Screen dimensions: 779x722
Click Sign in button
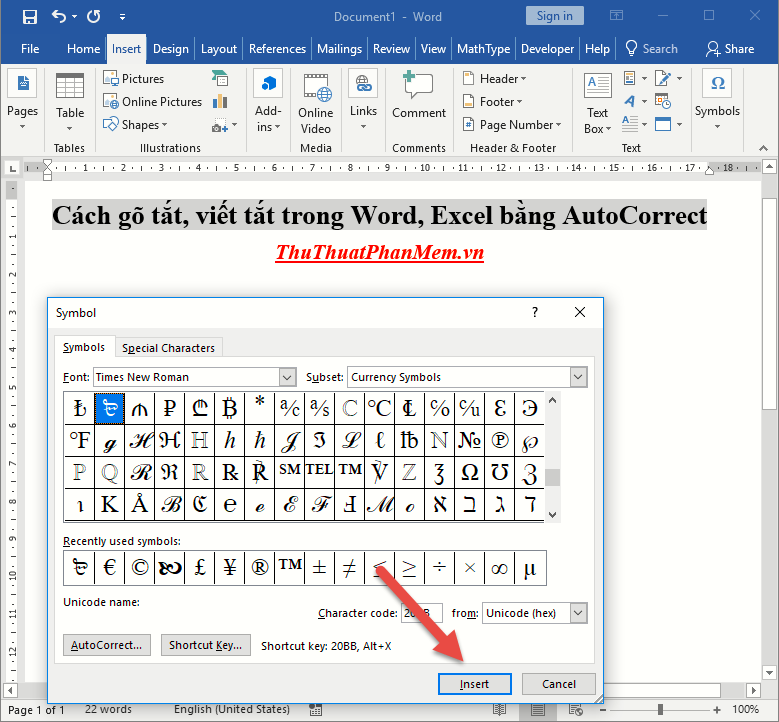pos(554,16)
